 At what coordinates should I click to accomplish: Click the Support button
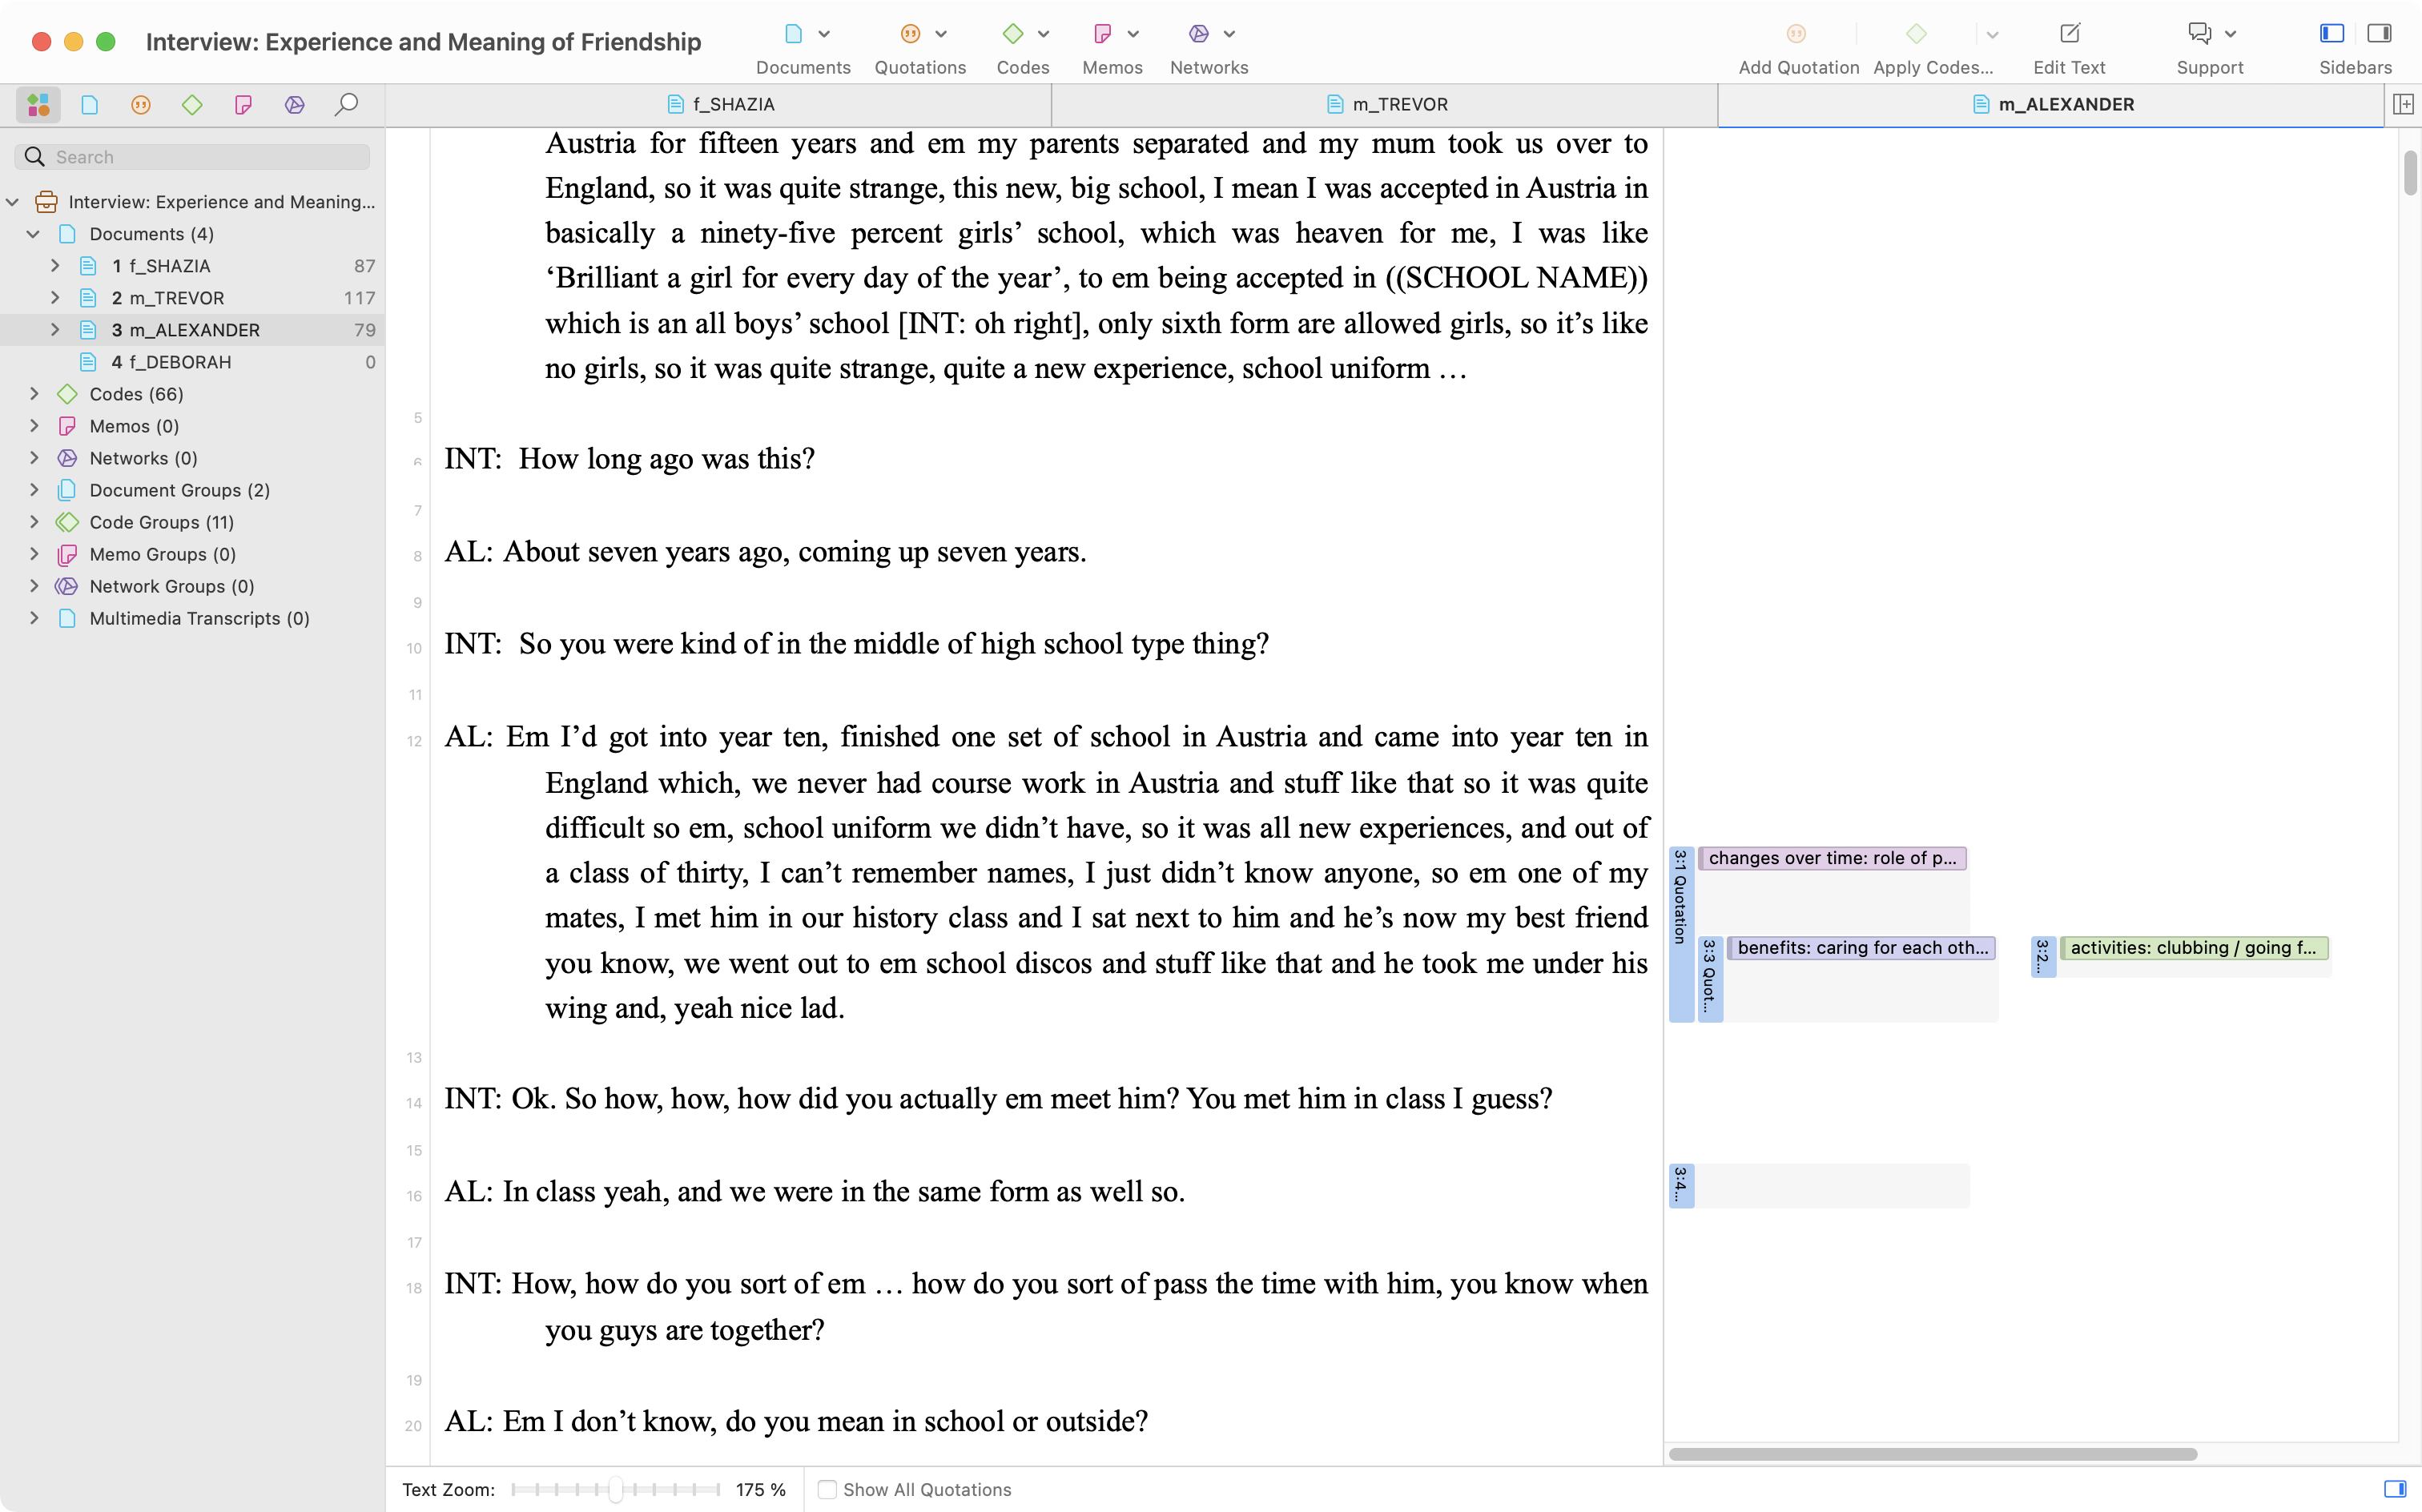tap(2199, 34)
